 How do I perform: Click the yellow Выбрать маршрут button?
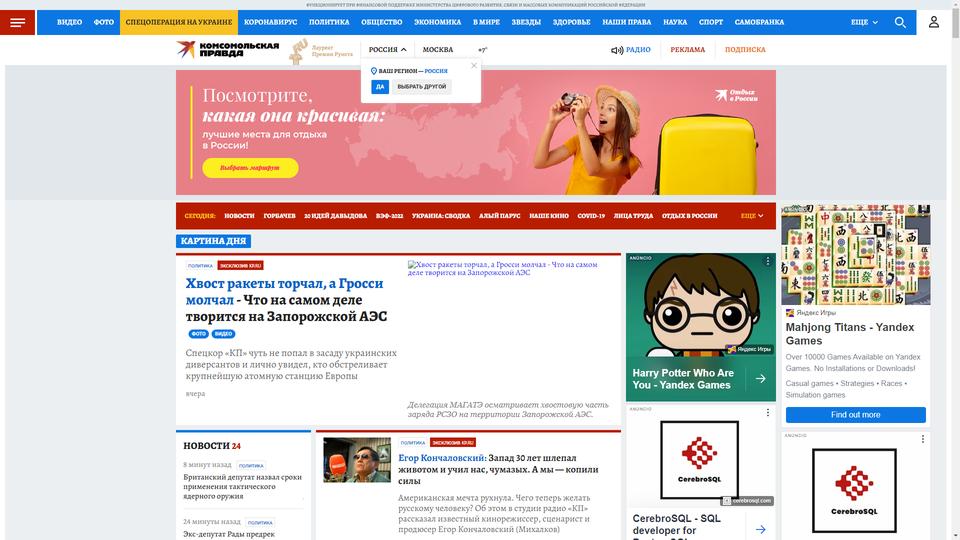(250, 168)
